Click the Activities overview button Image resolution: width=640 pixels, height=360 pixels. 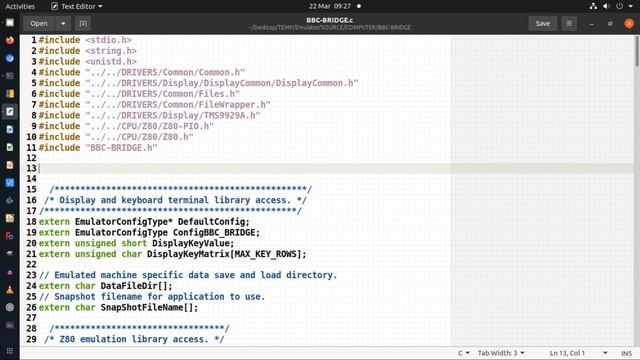pyautogui.click(x=20, y=6)
